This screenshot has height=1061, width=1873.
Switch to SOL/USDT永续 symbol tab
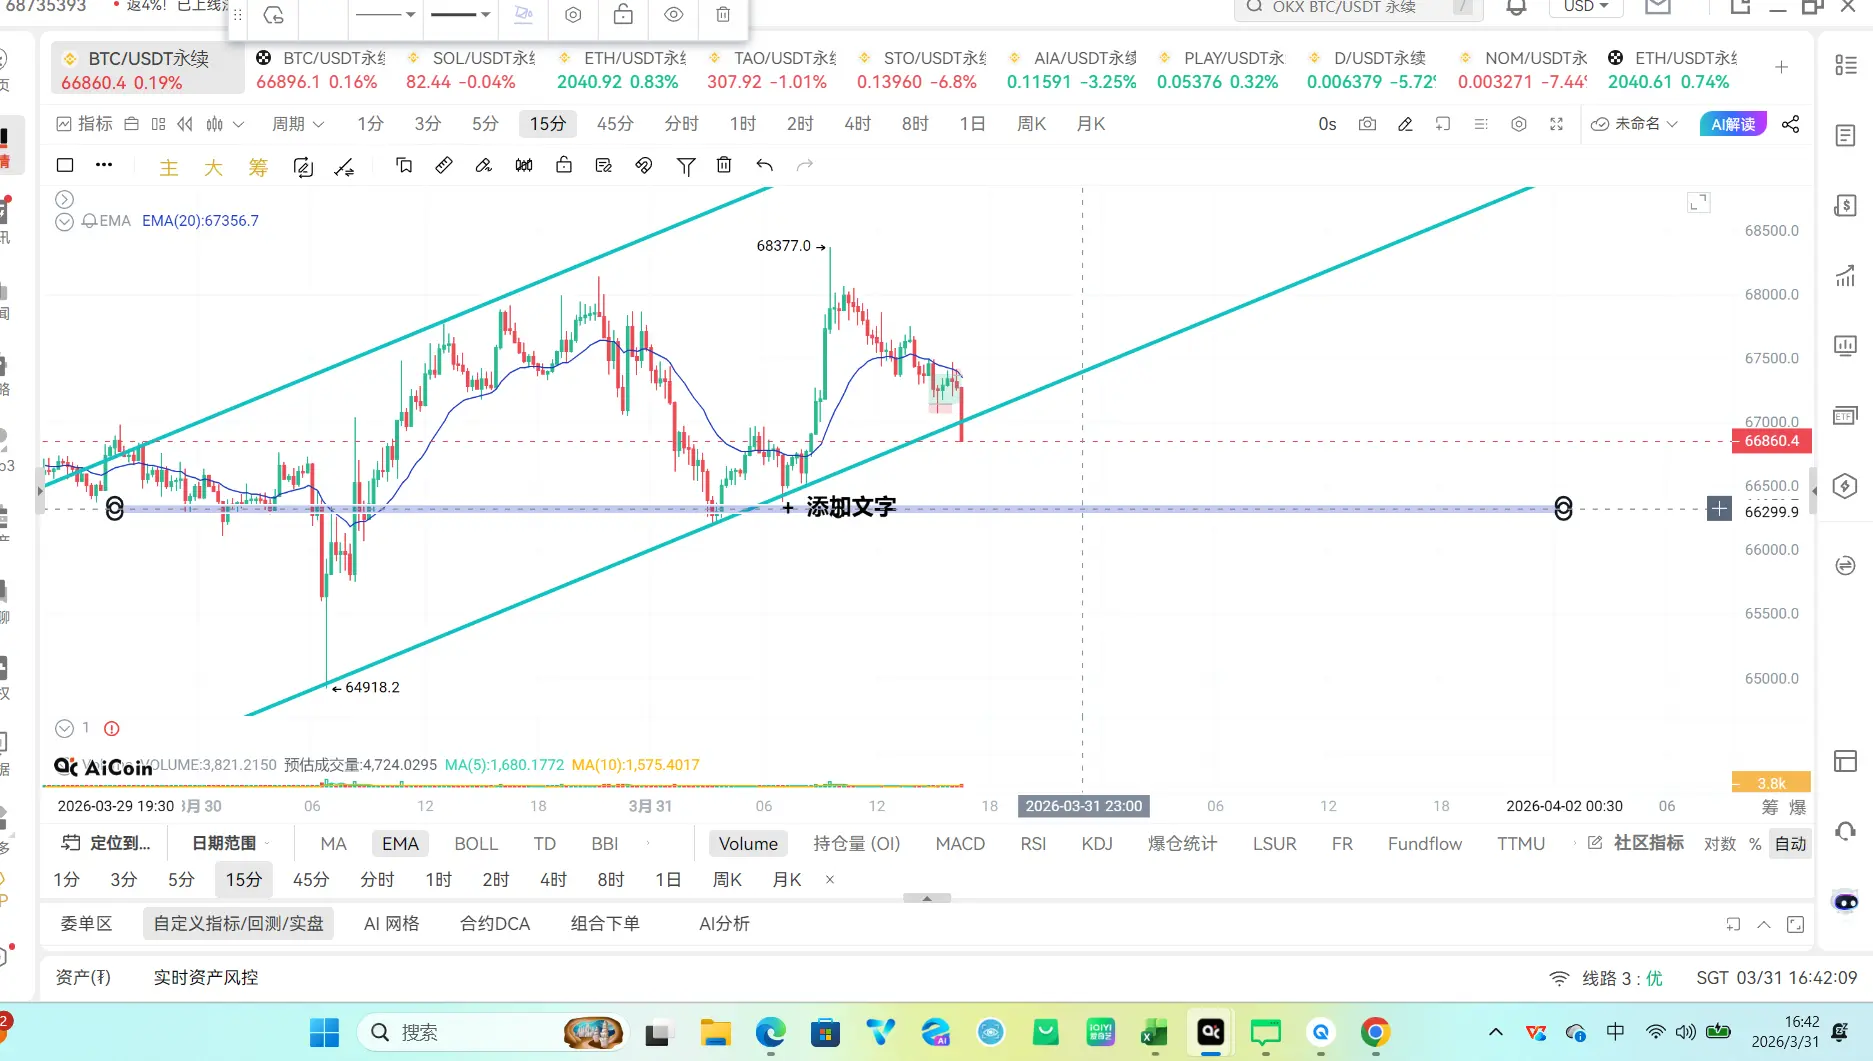pyautogui.click(x=471, y=70)
